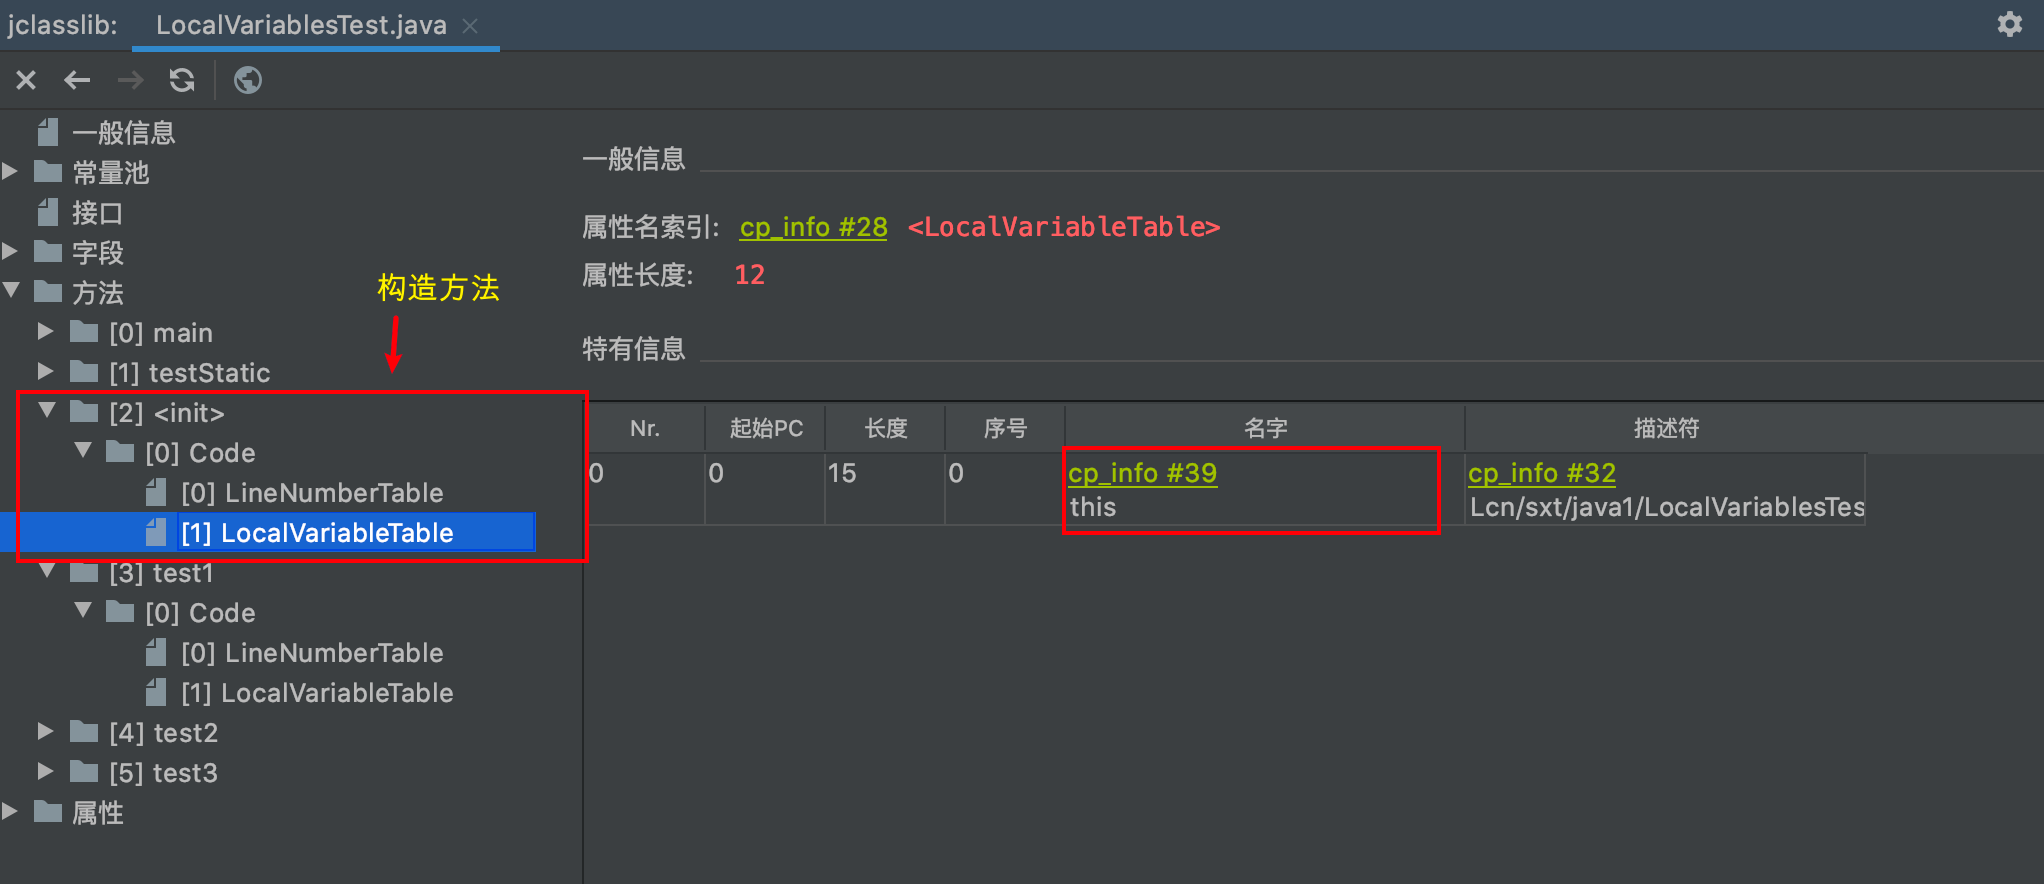Screen dimensions: 2044x884
Task: Click the 常量池 folder icon
Action: (x=48, y=171)
